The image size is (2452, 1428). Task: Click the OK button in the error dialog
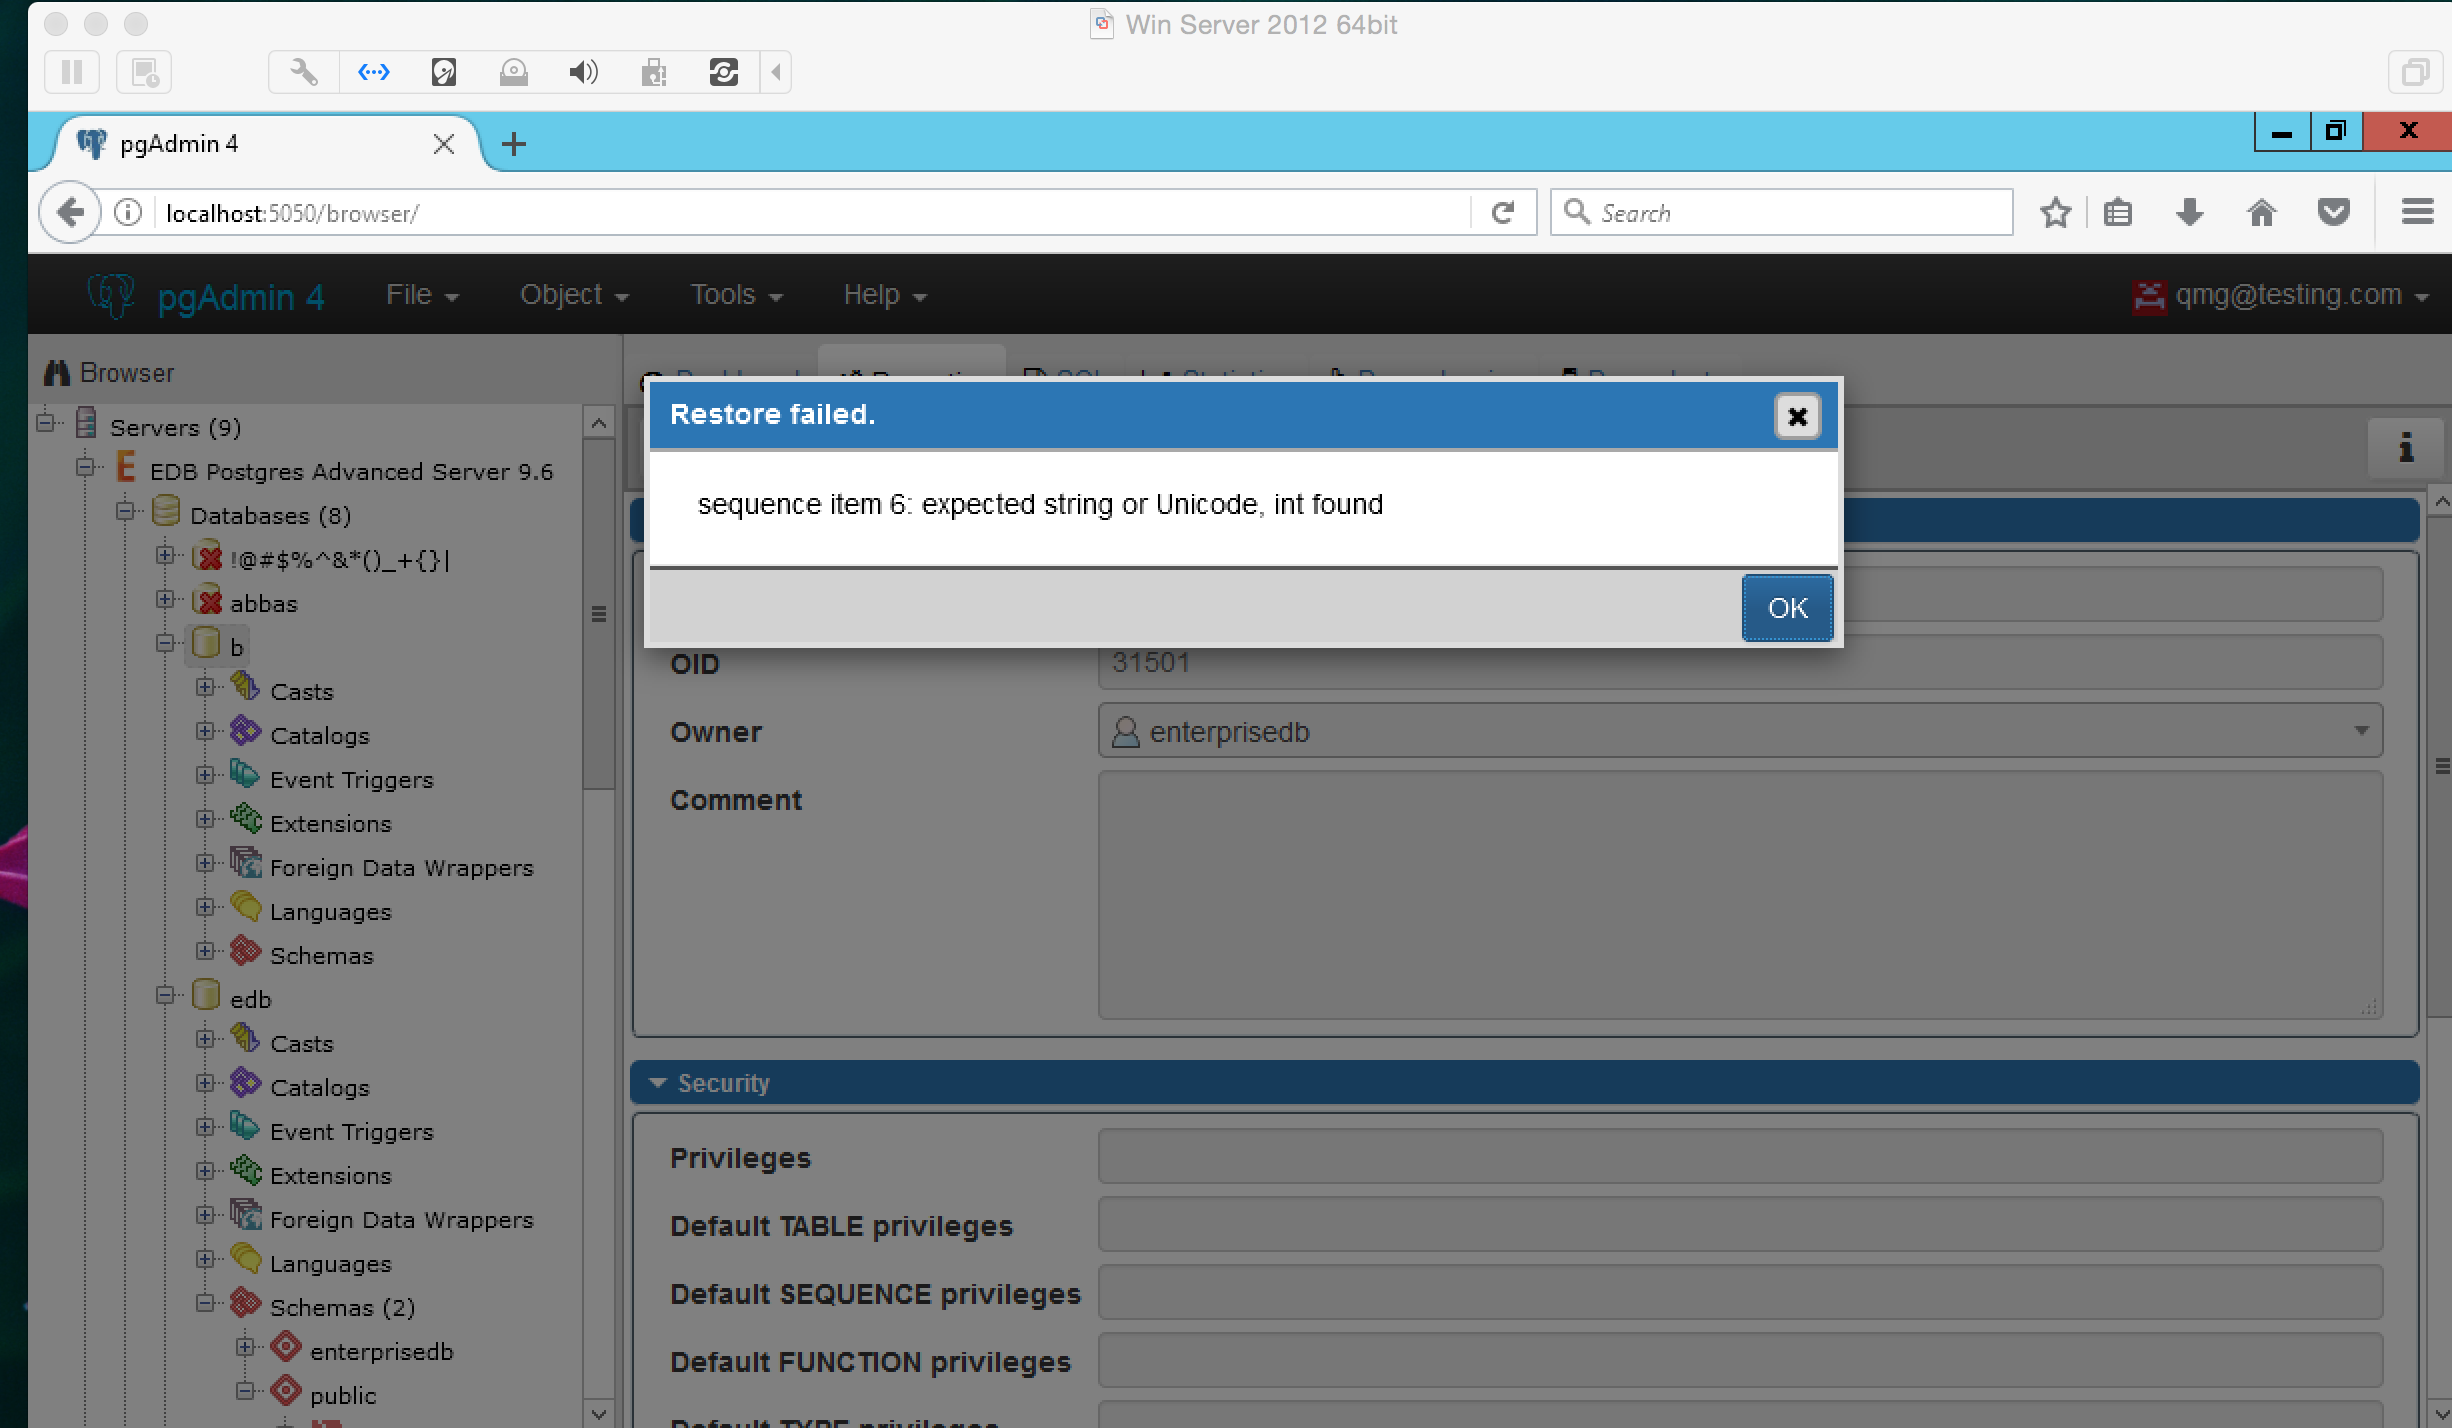[x=1786, y=608]
